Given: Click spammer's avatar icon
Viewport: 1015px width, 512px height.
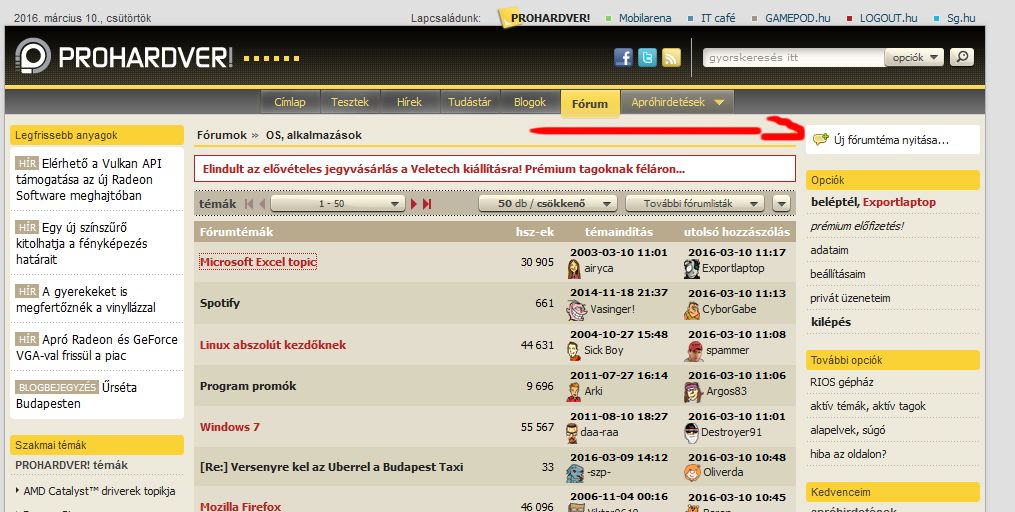Looking at the screenshot, I should coord(694,351).
